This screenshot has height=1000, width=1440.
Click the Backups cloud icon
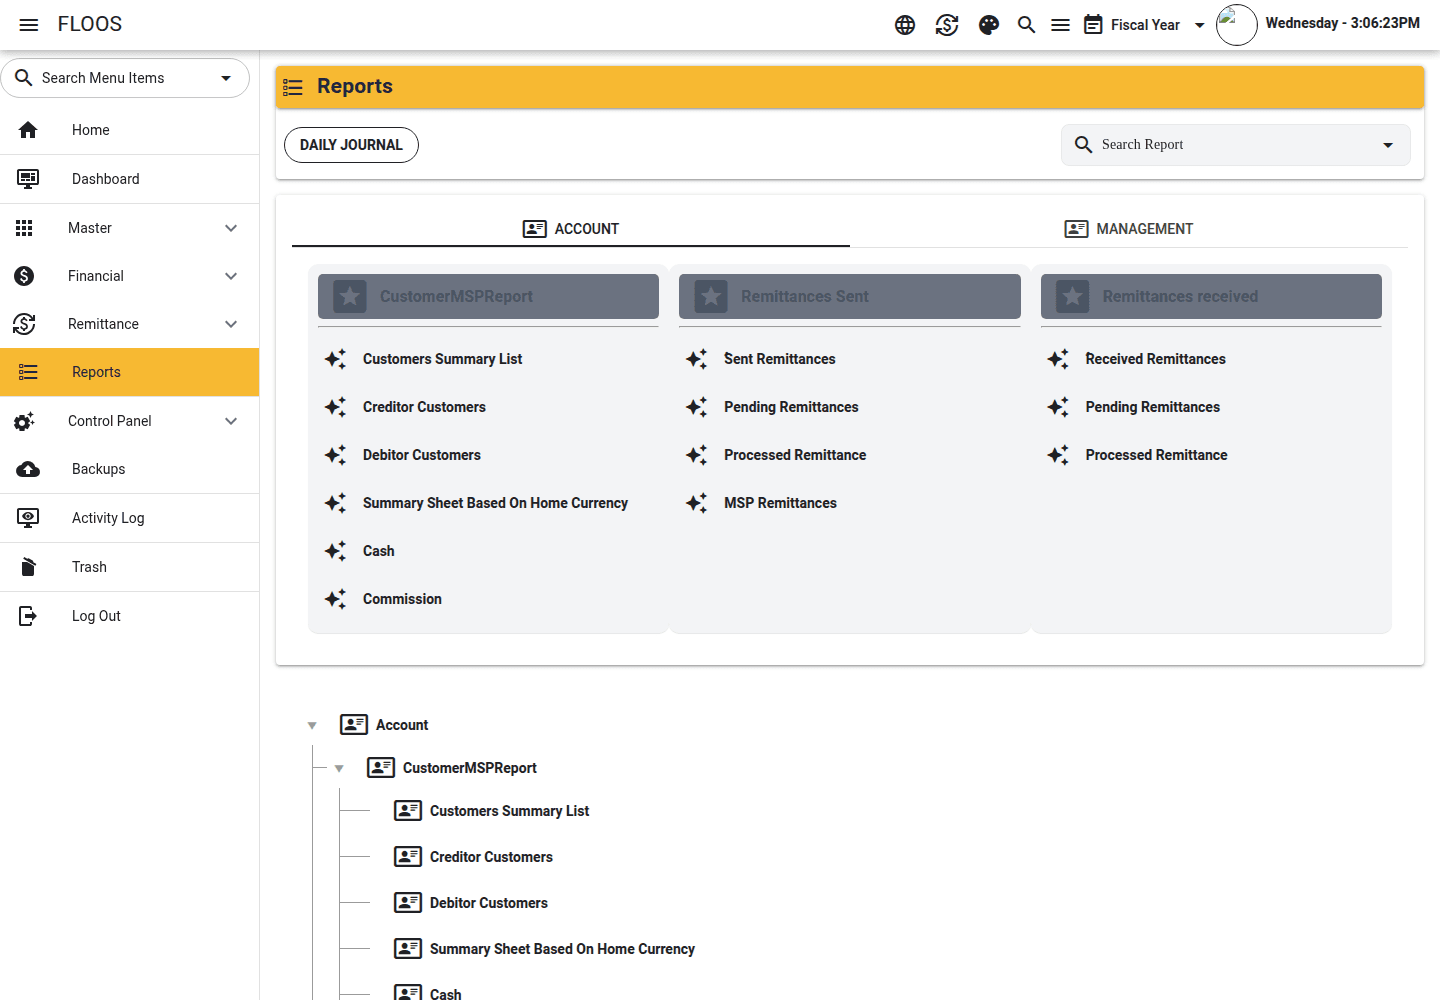click(28, 469)
